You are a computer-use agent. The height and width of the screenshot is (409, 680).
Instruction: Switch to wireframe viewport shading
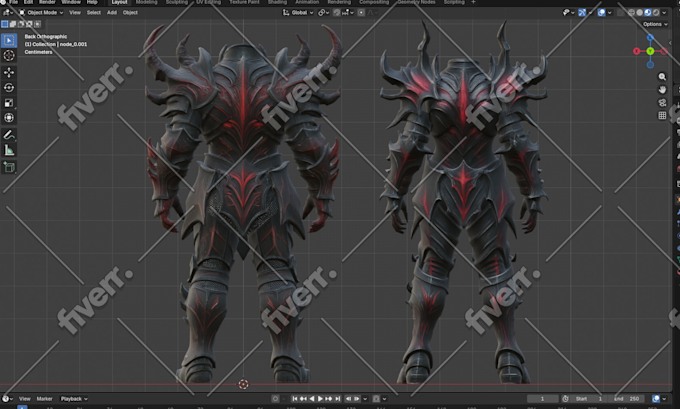pos(632,13)
